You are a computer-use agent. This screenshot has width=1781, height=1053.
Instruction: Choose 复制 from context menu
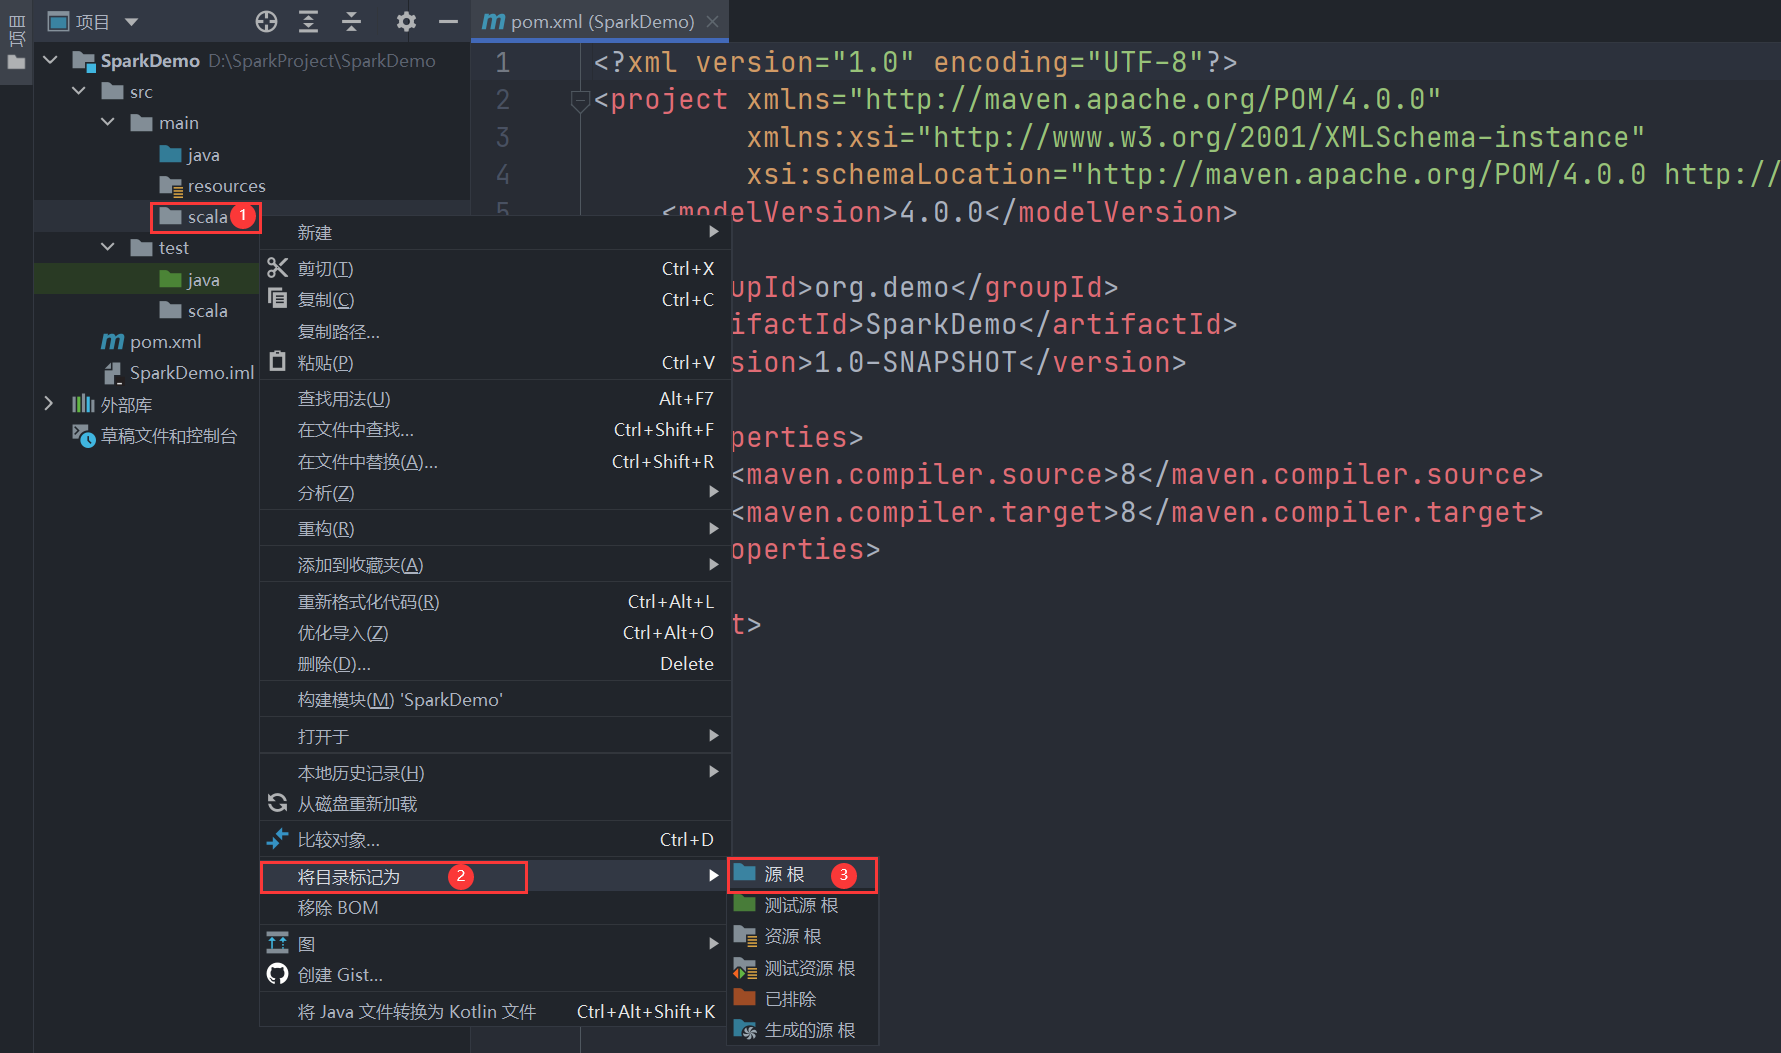pos(495,299)
